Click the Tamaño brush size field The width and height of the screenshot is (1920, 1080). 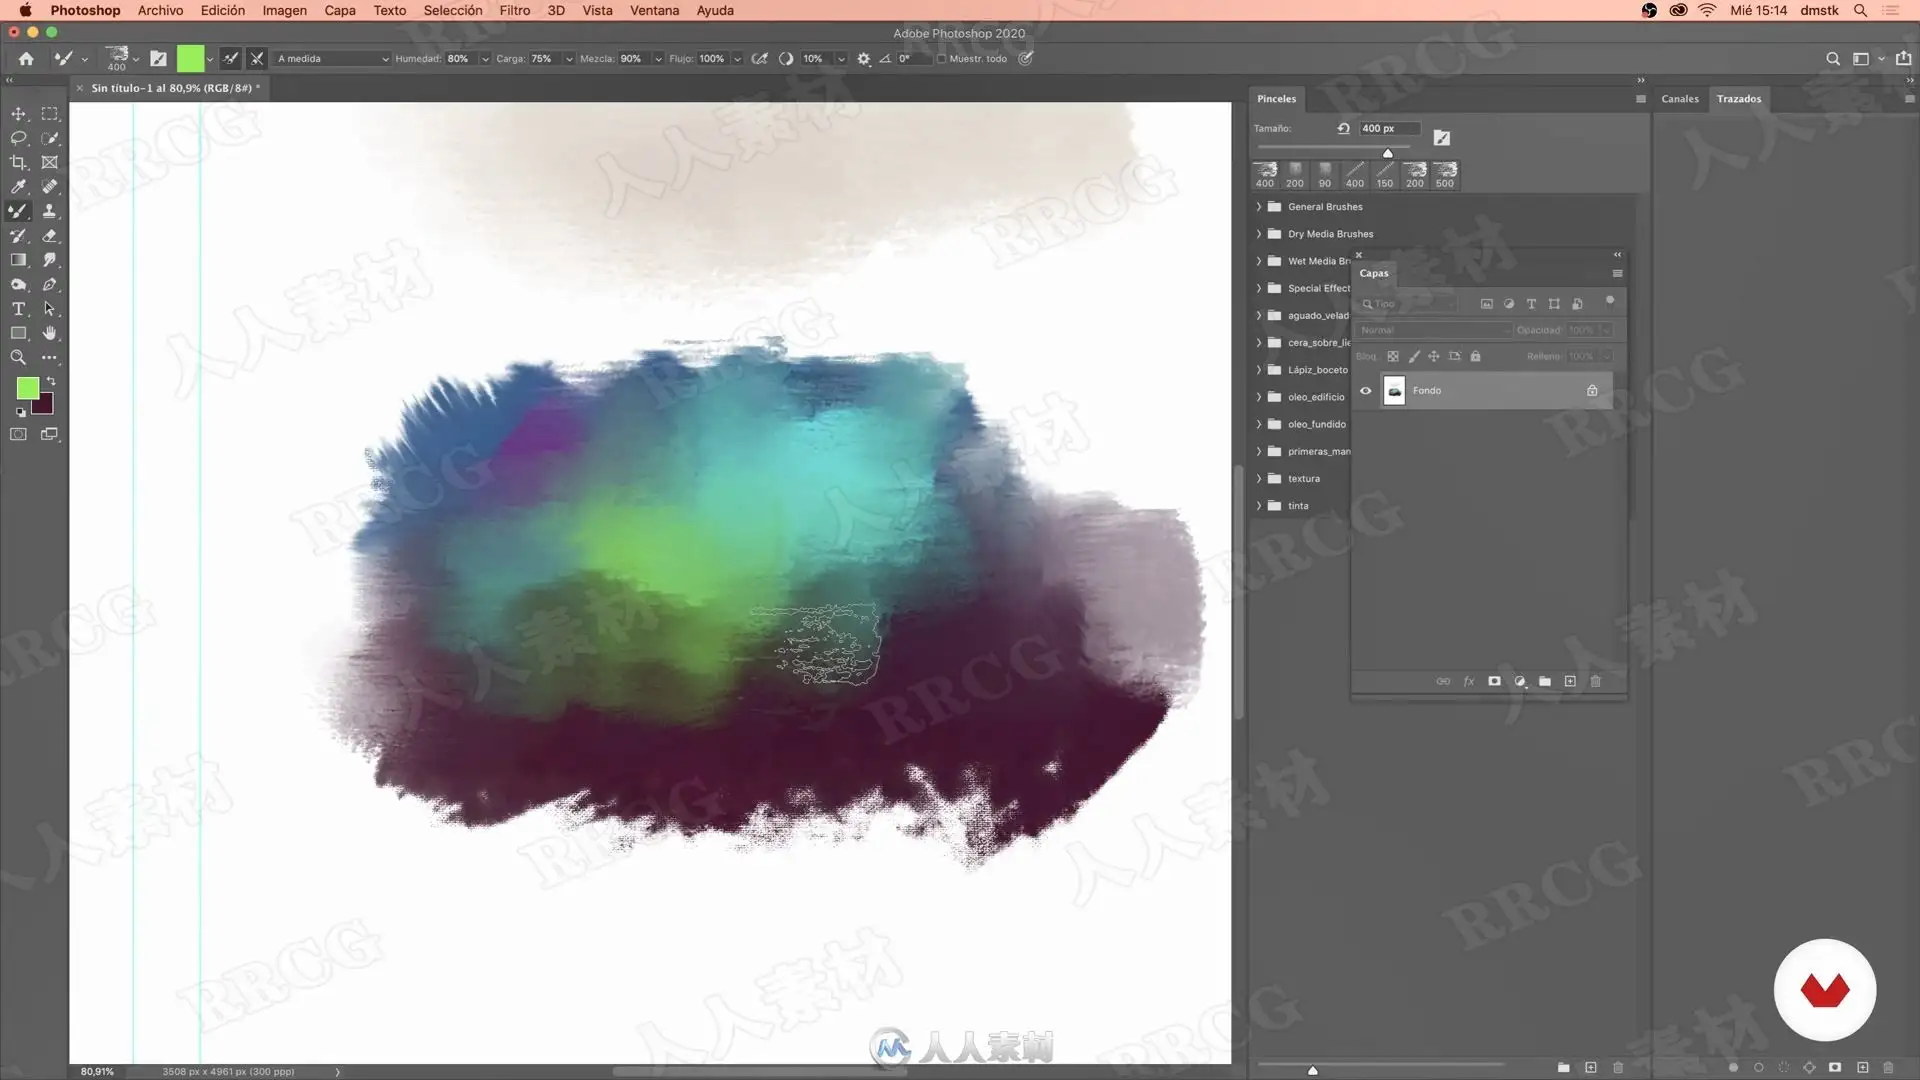point(1388,128)
